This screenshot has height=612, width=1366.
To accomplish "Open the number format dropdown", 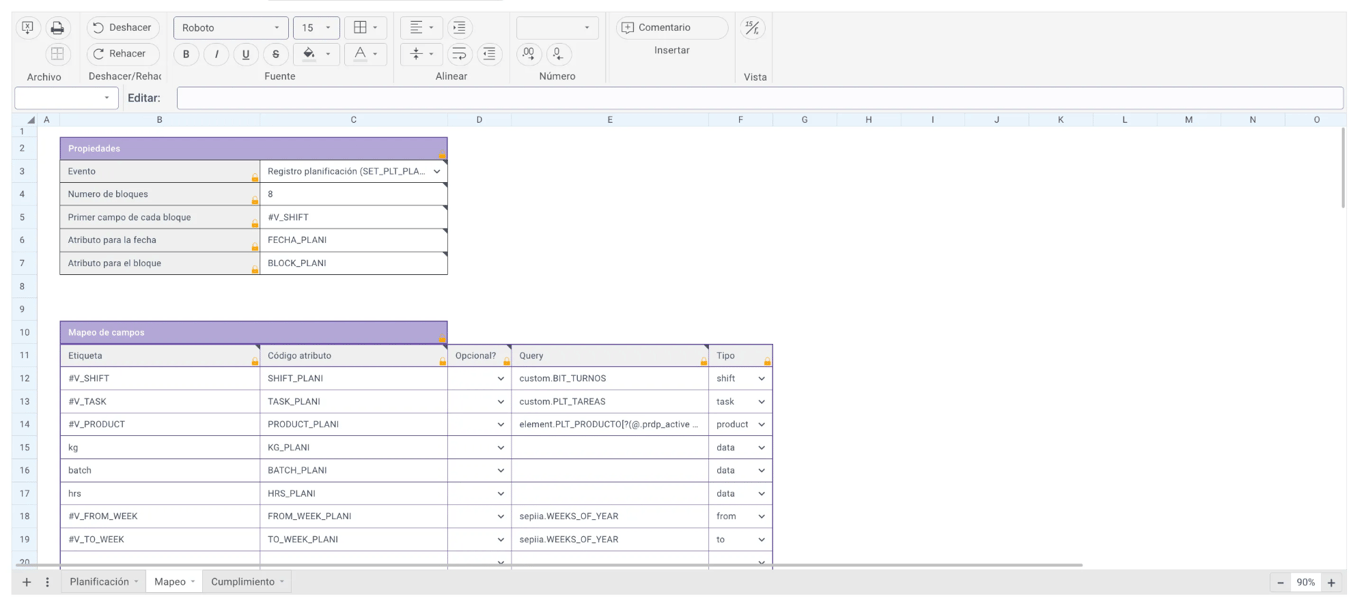I will (557, 28).
